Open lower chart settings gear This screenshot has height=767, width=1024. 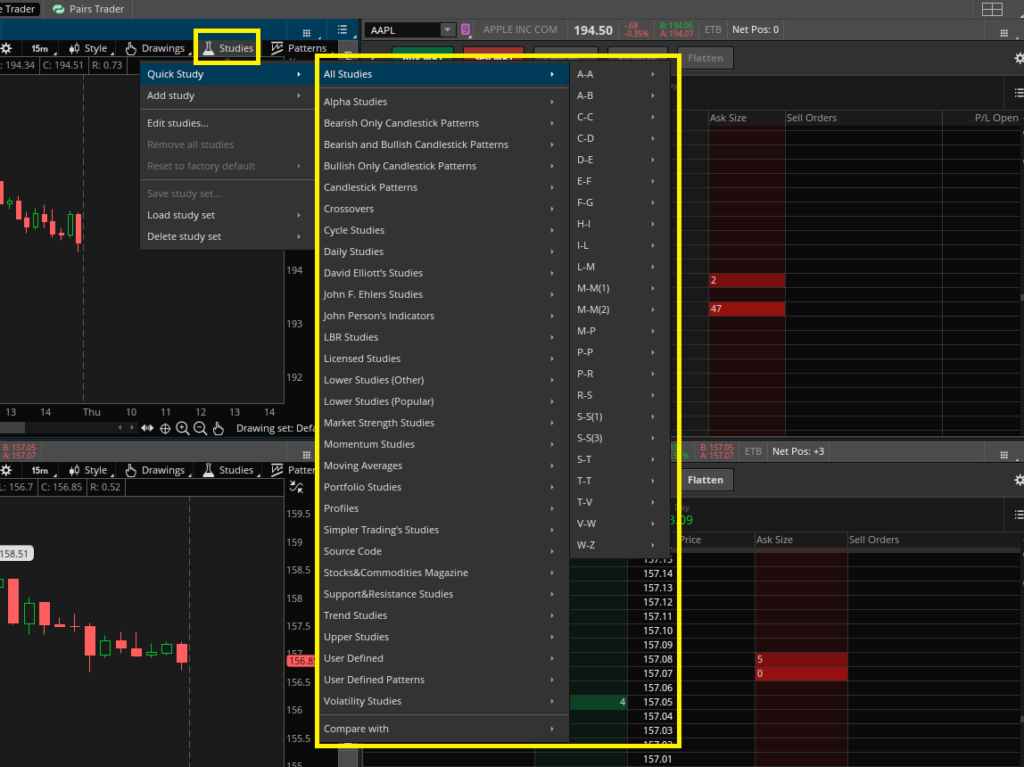tap(6, 470)
